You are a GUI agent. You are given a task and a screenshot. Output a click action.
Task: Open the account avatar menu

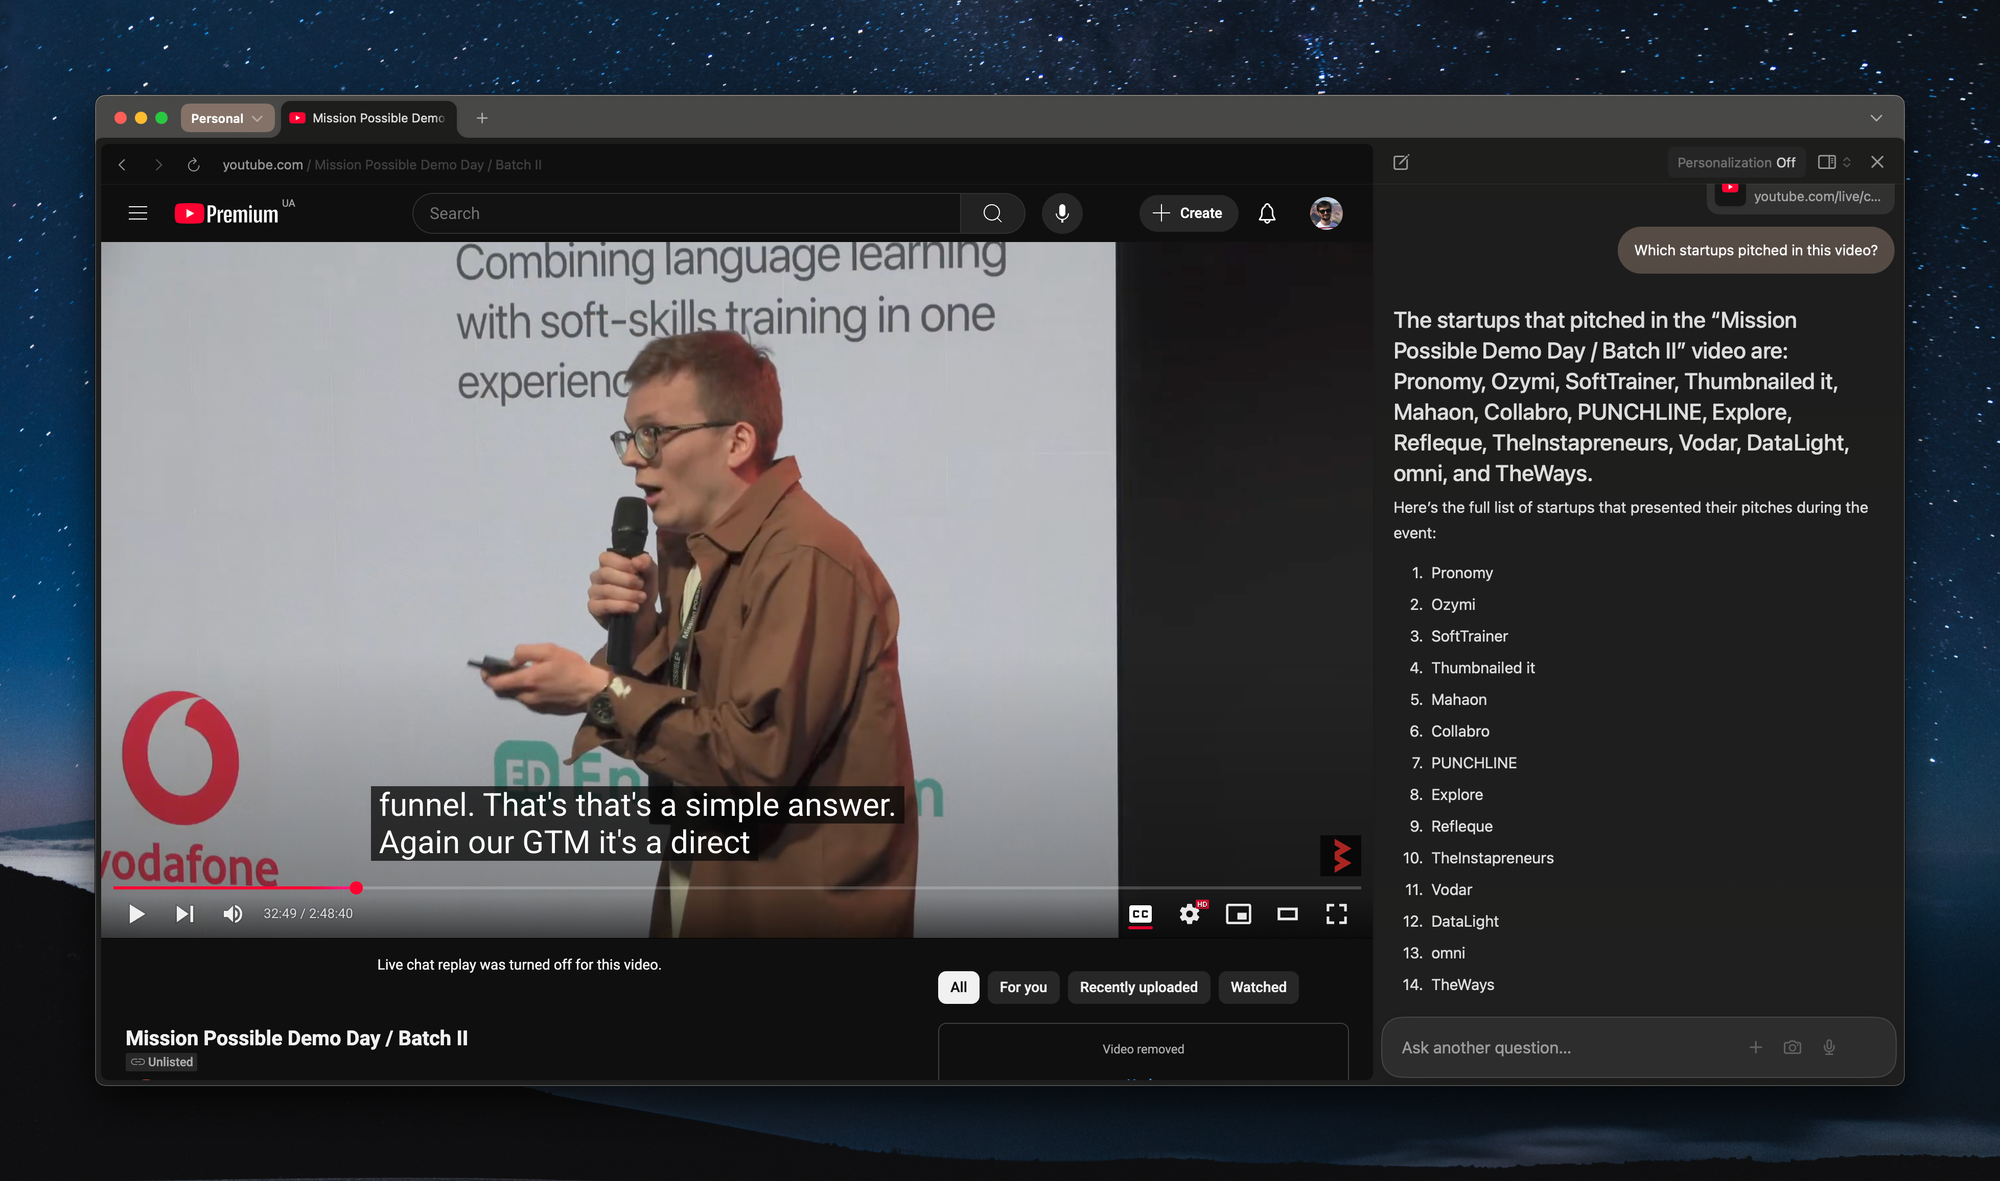coord(1326,213)
